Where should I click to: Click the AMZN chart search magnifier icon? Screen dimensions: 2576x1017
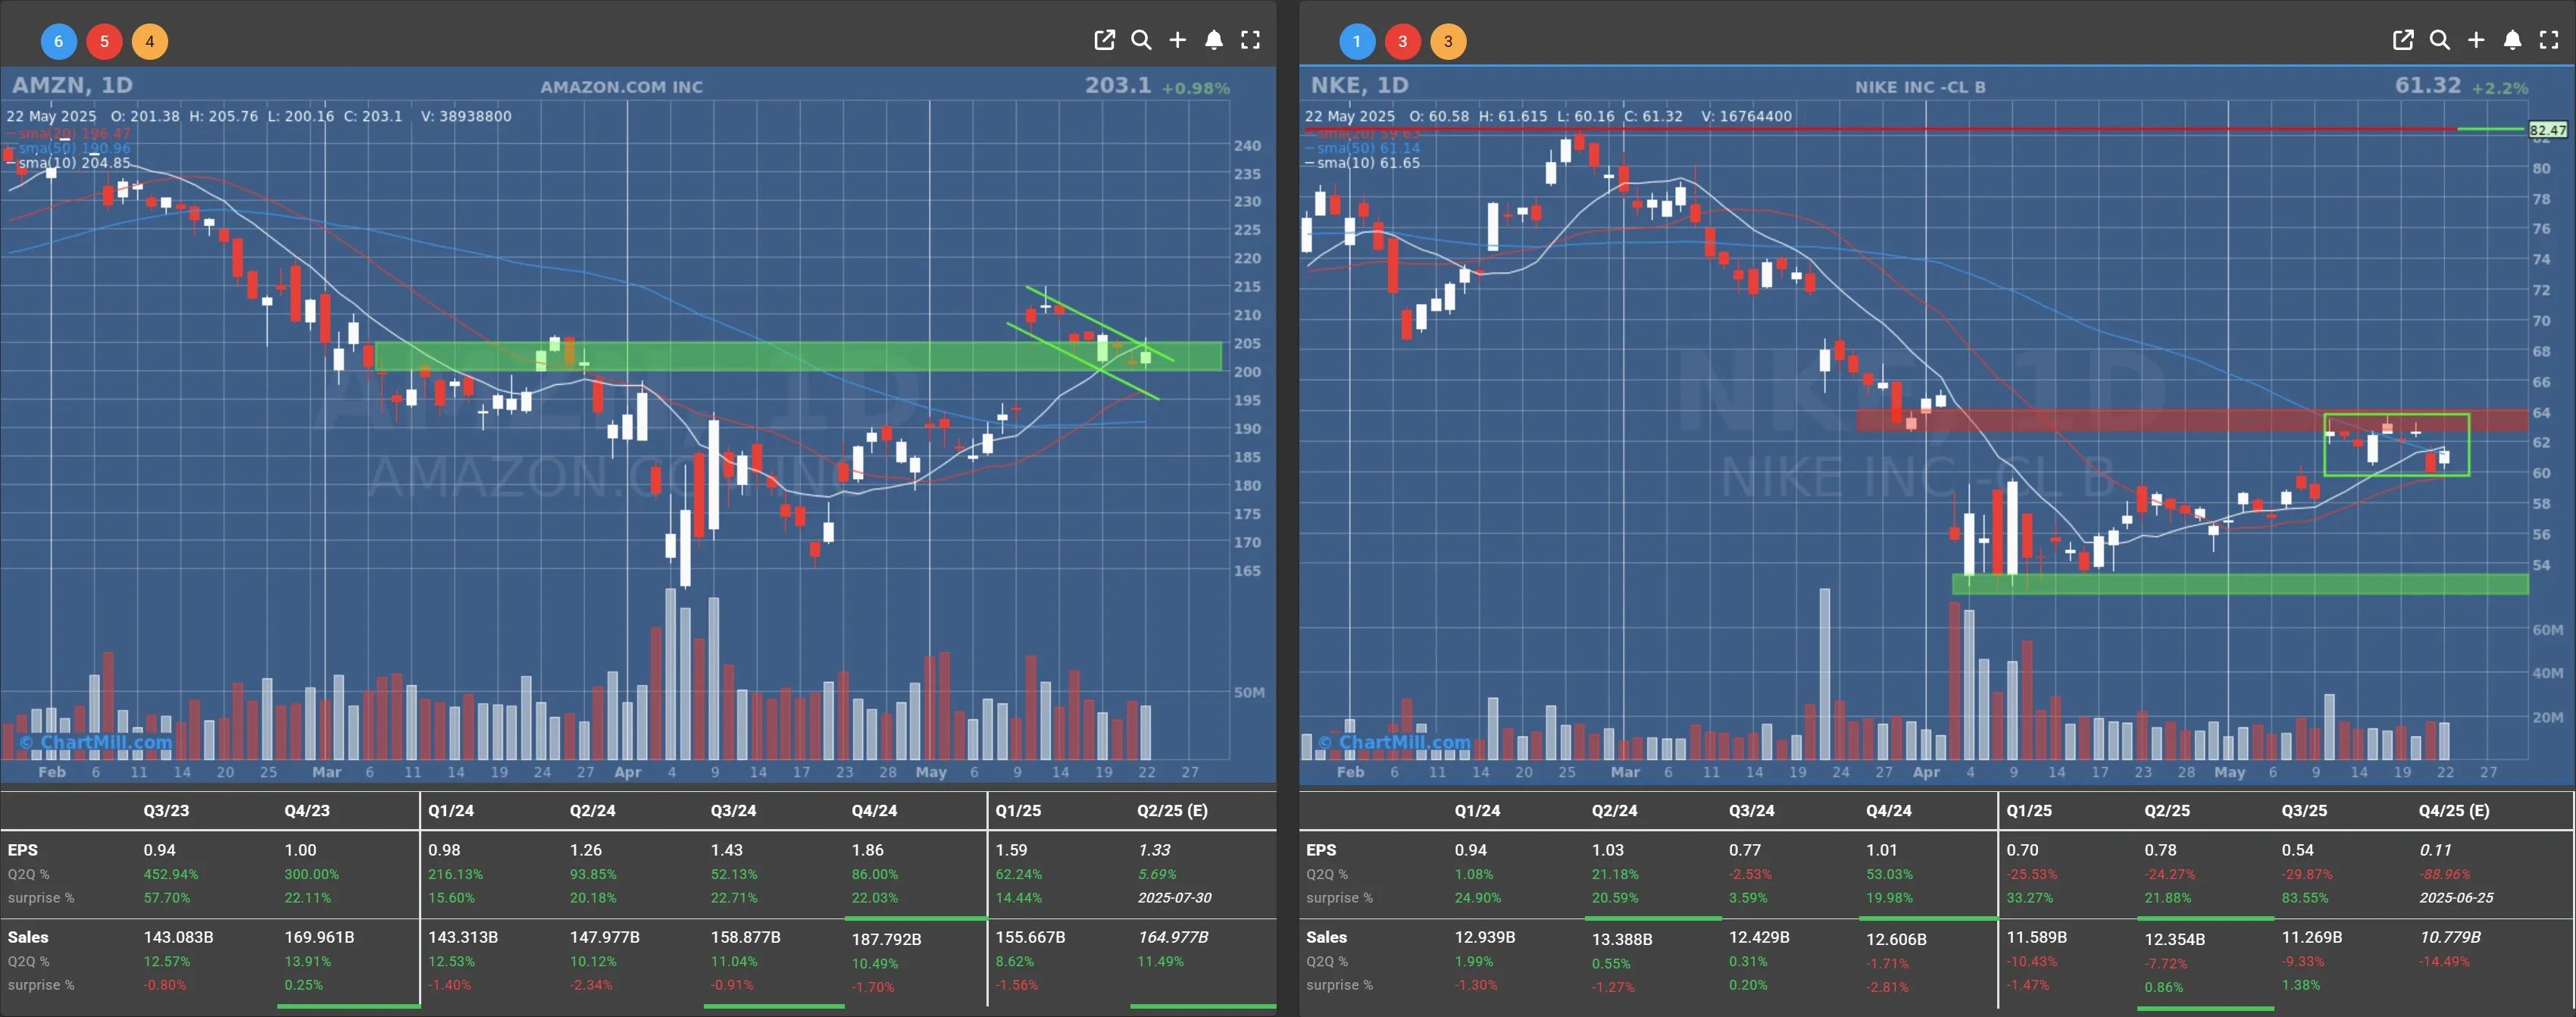[x=1141, y=40]
